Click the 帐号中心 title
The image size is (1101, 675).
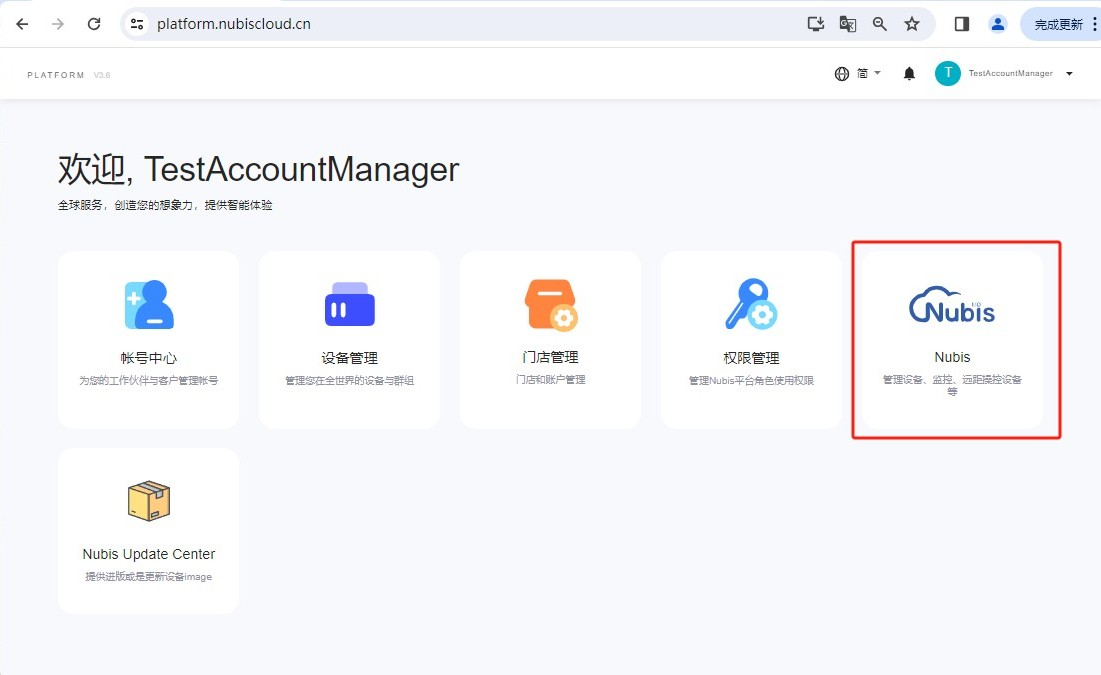click(x=149, y=358)
